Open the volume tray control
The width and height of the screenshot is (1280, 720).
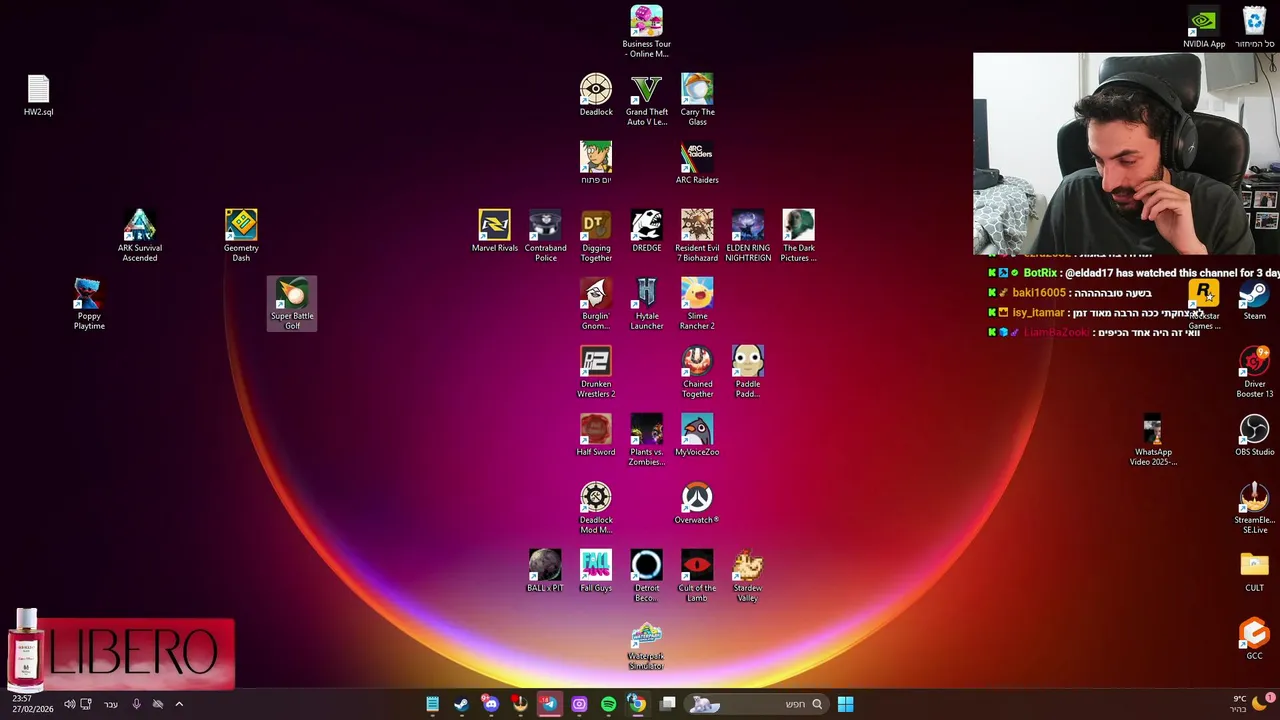(x=69, y=704)
